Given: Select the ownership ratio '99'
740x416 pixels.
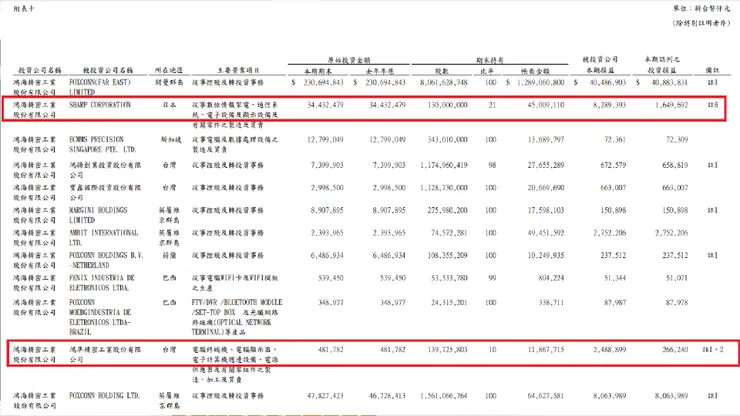Looking at the screenshot, I should [492, 278].
